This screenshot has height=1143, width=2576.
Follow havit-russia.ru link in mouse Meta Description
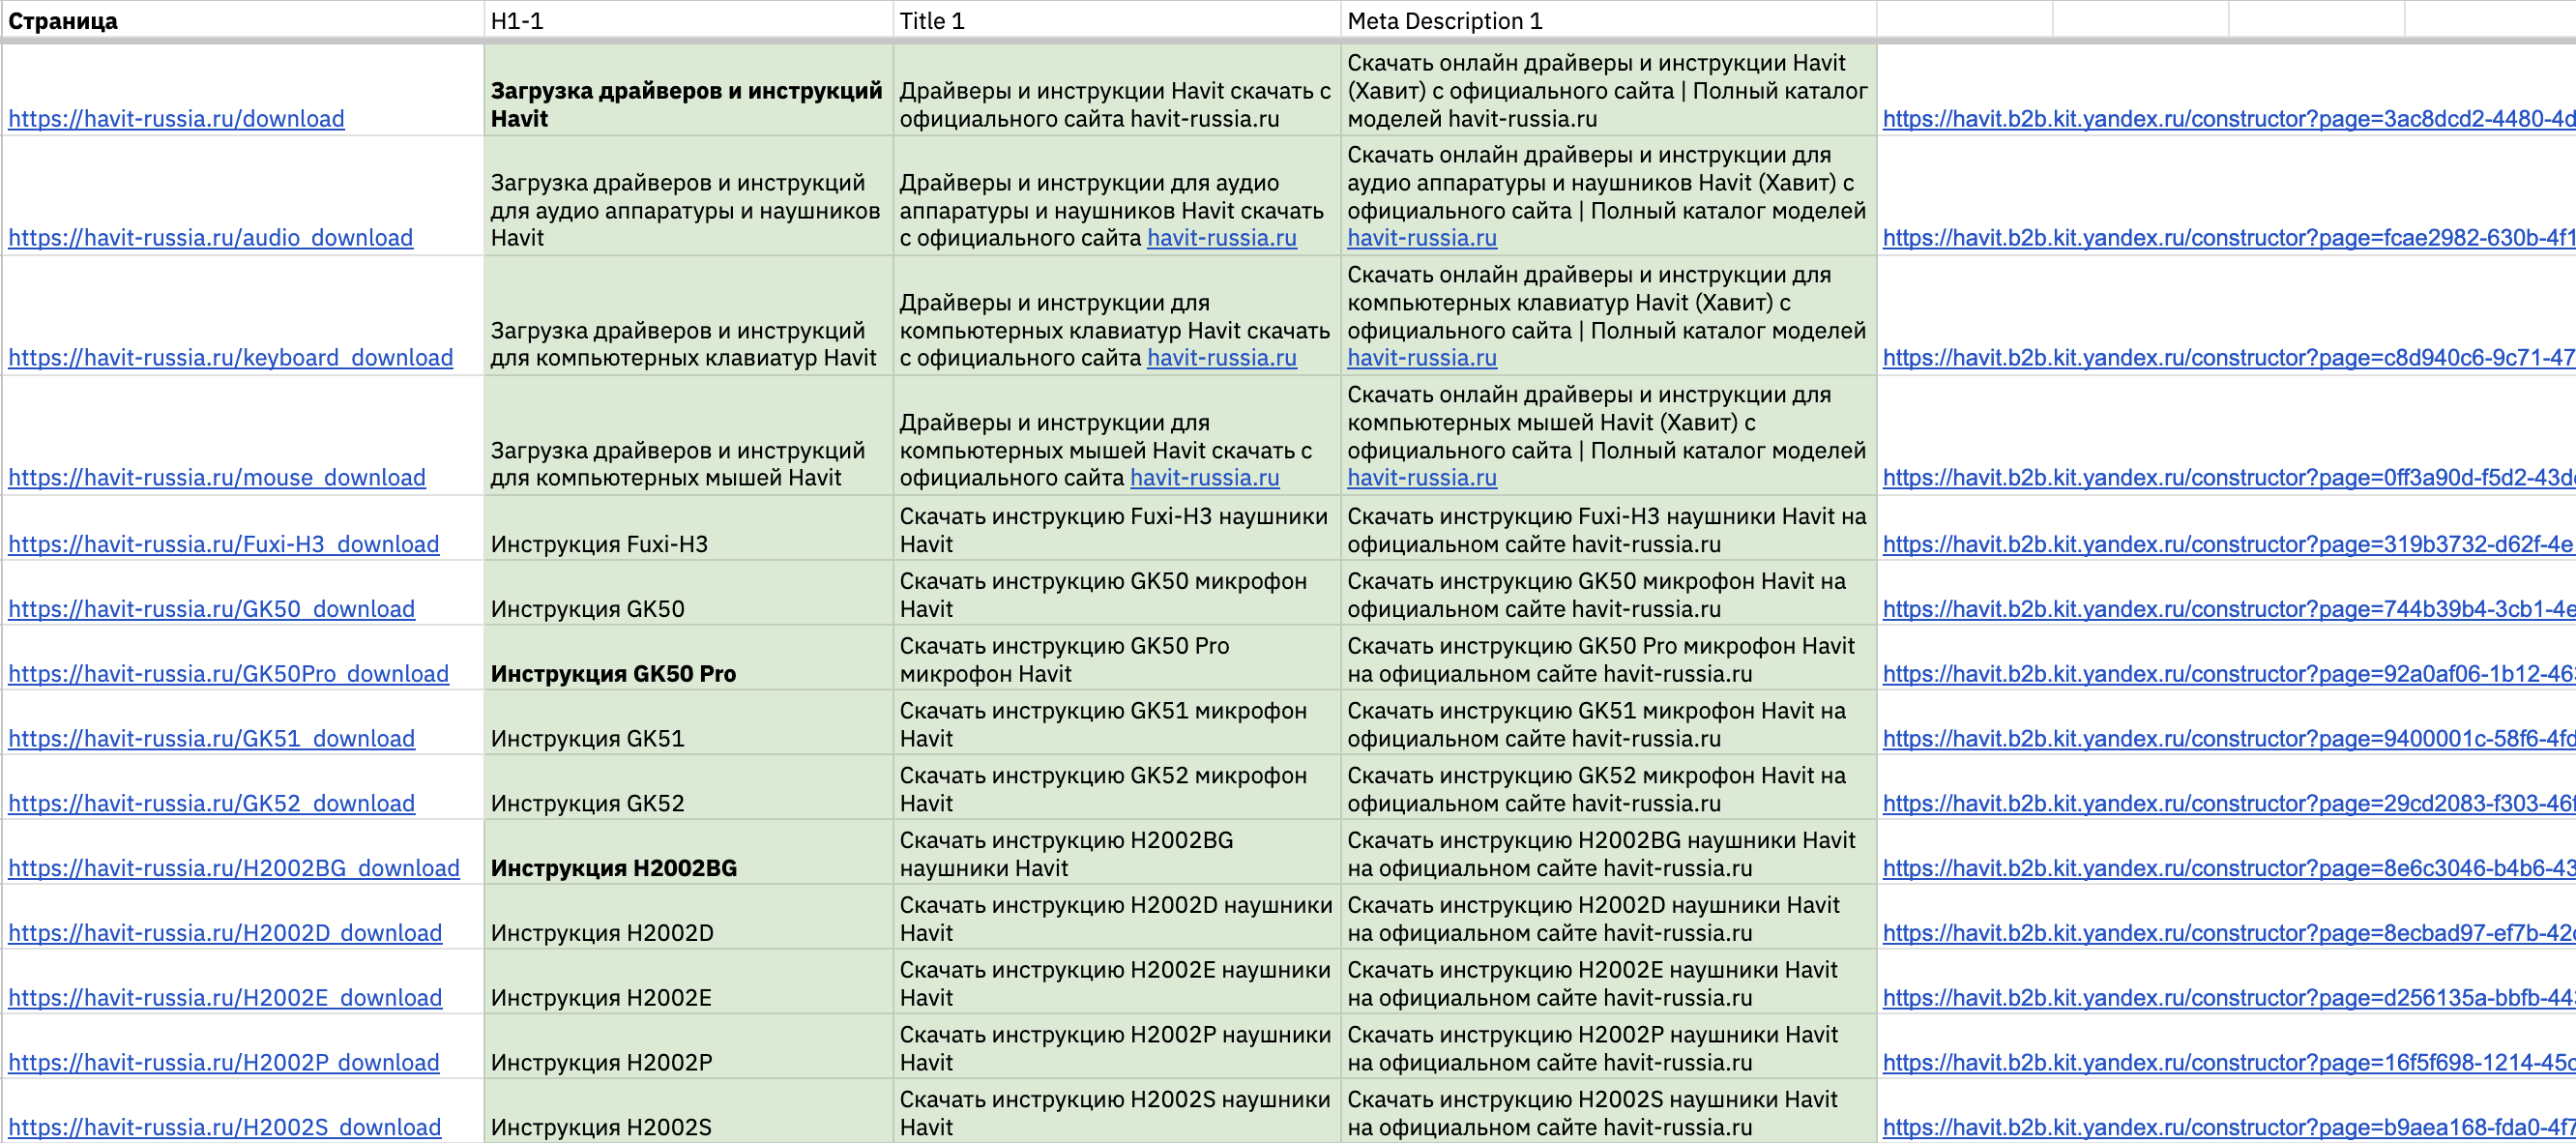[1422, 477]
